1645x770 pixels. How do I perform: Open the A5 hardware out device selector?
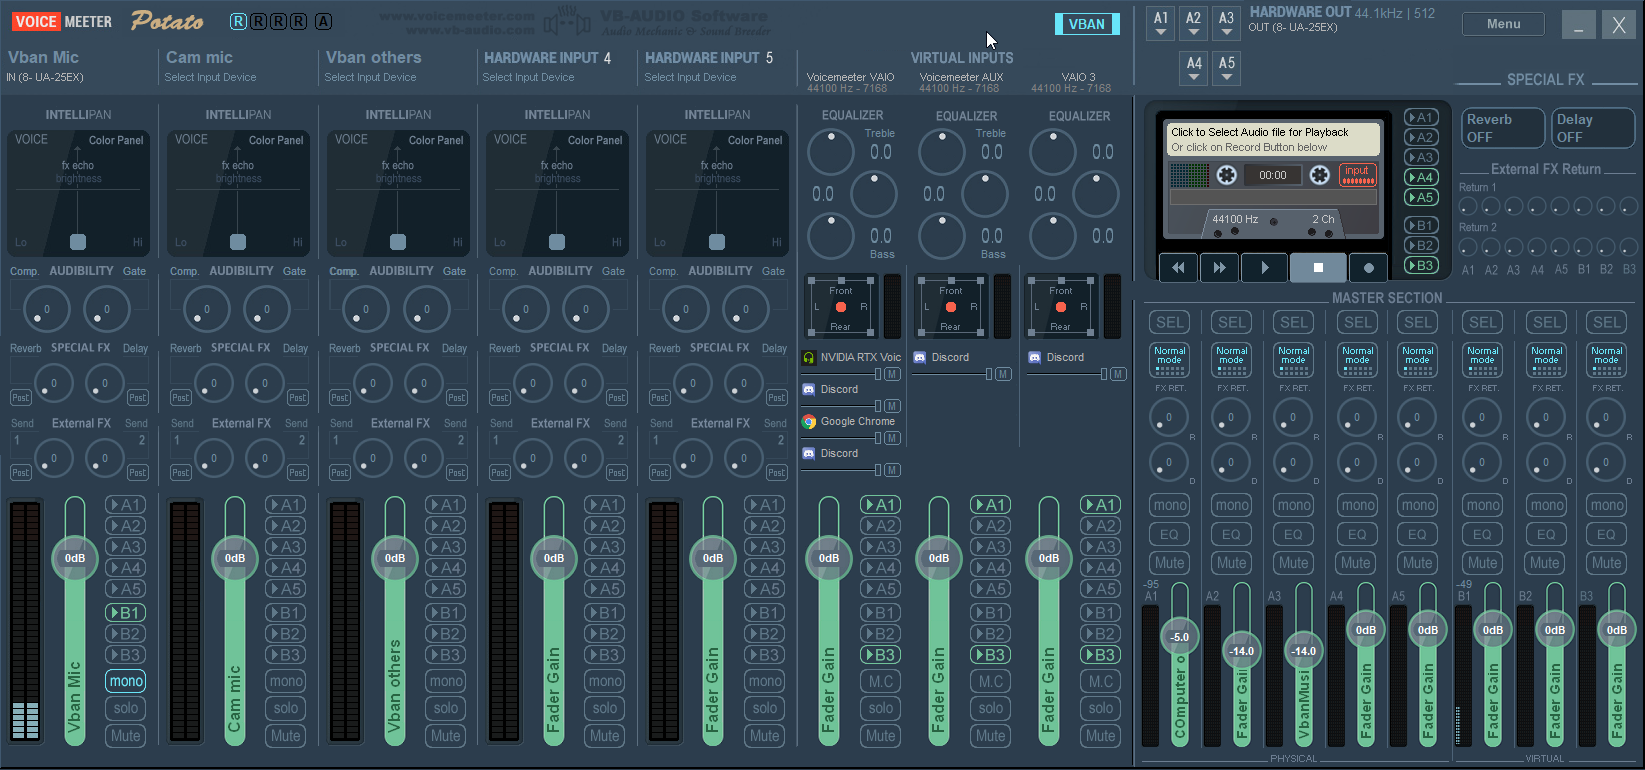1227,68
